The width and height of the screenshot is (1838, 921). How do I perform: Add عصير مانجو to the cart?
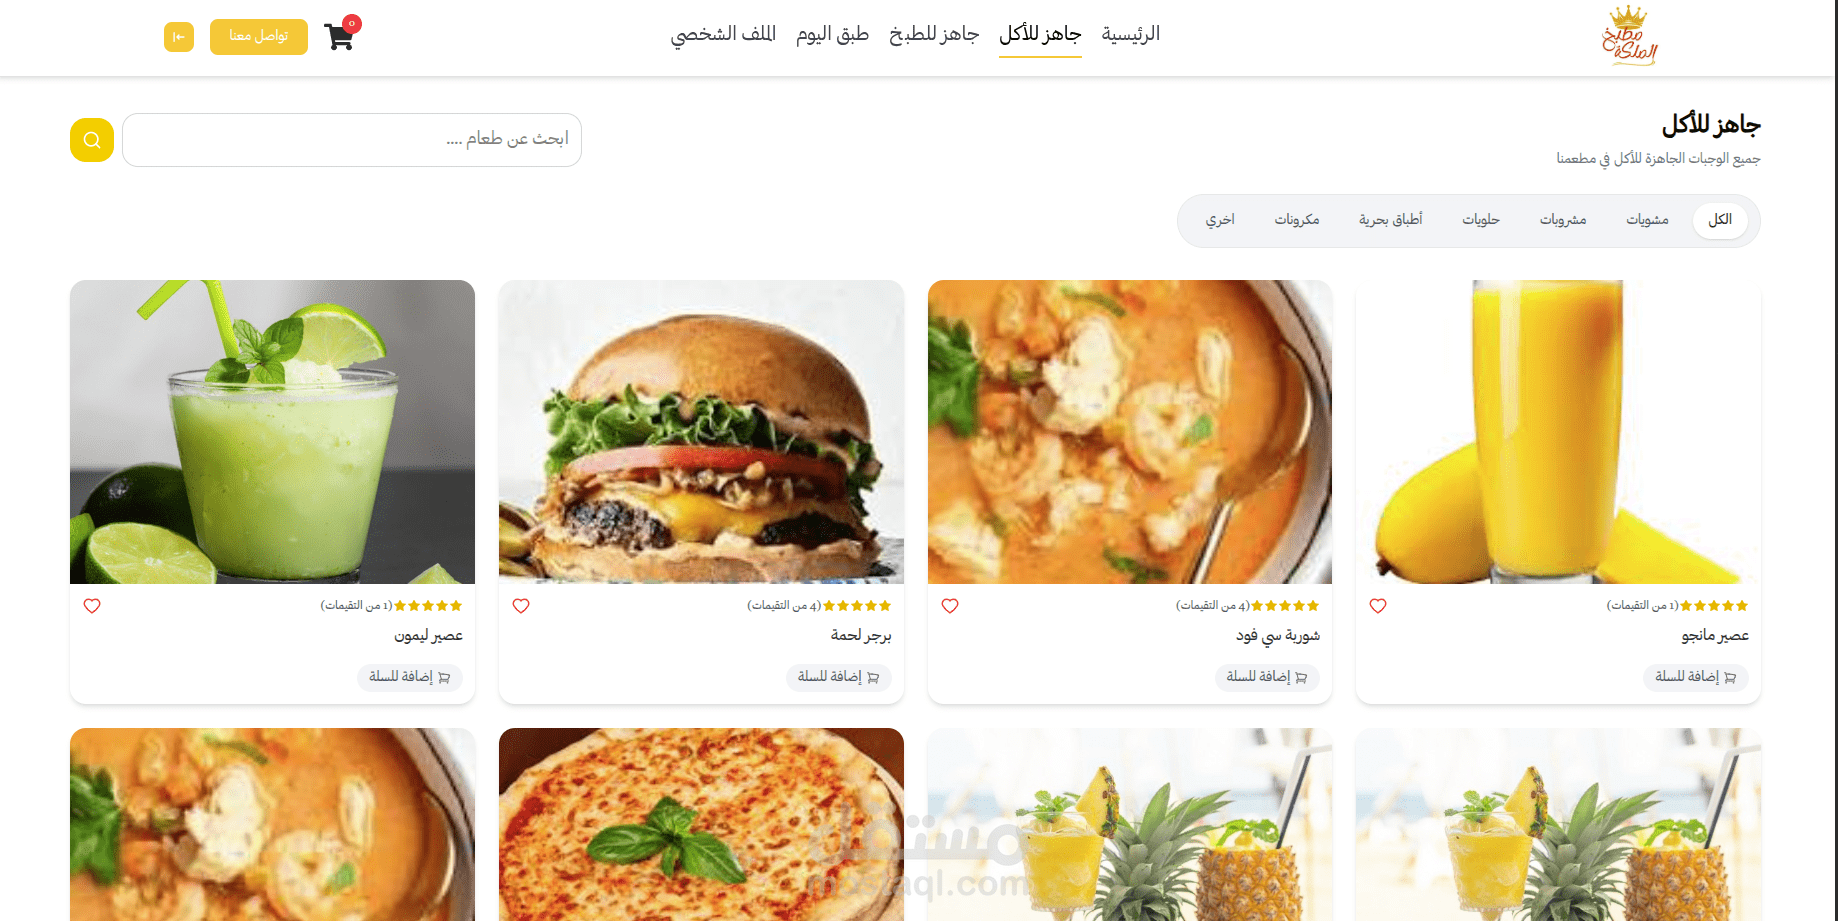click(1695, 677)
